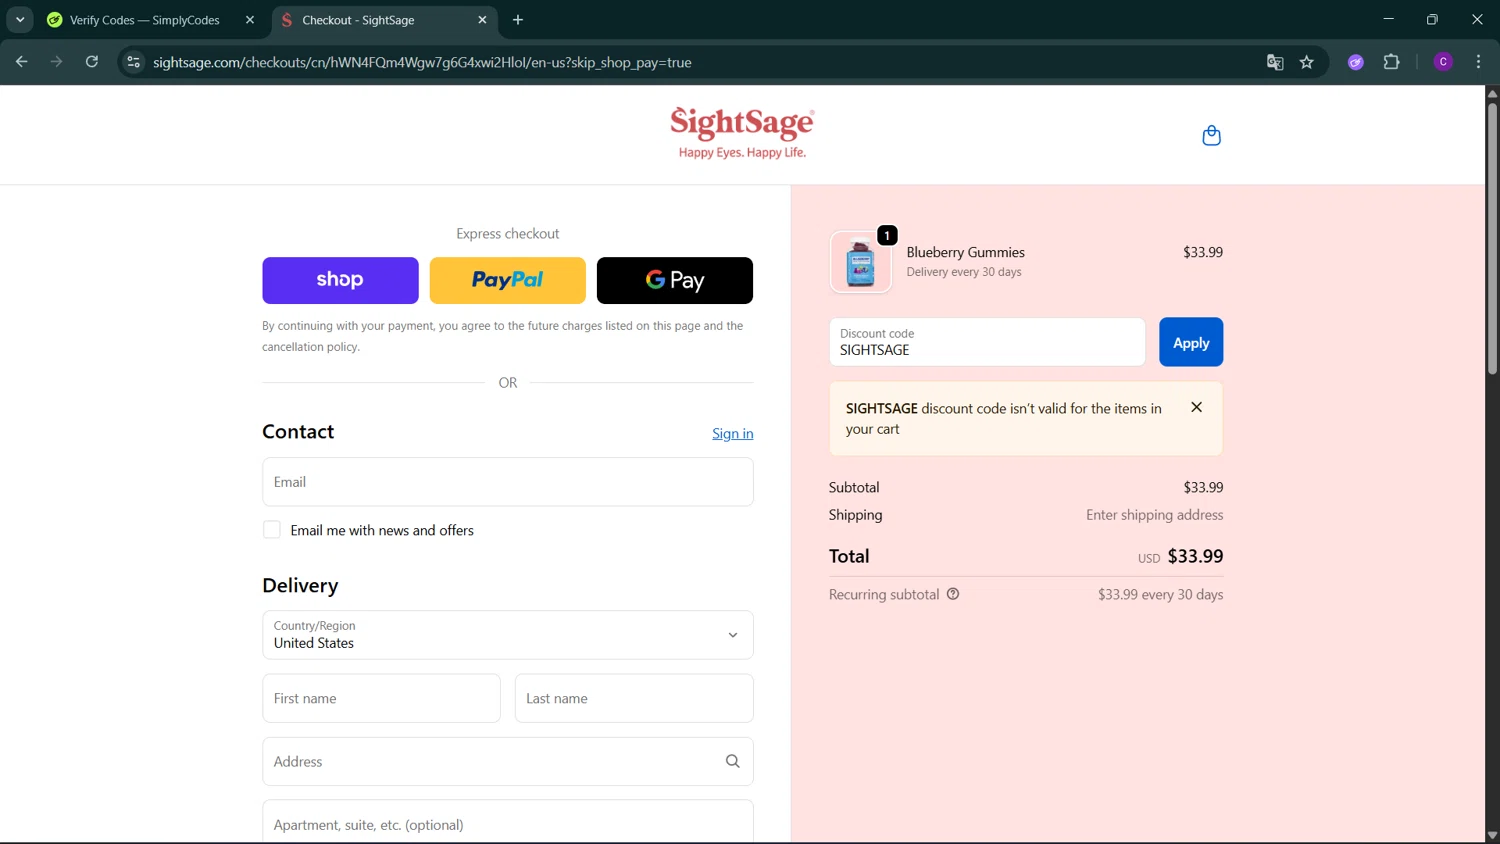This screenshot has width=1500, height=844.
Task: Pay with the PayPal button
Action: [x=508, y=280]
